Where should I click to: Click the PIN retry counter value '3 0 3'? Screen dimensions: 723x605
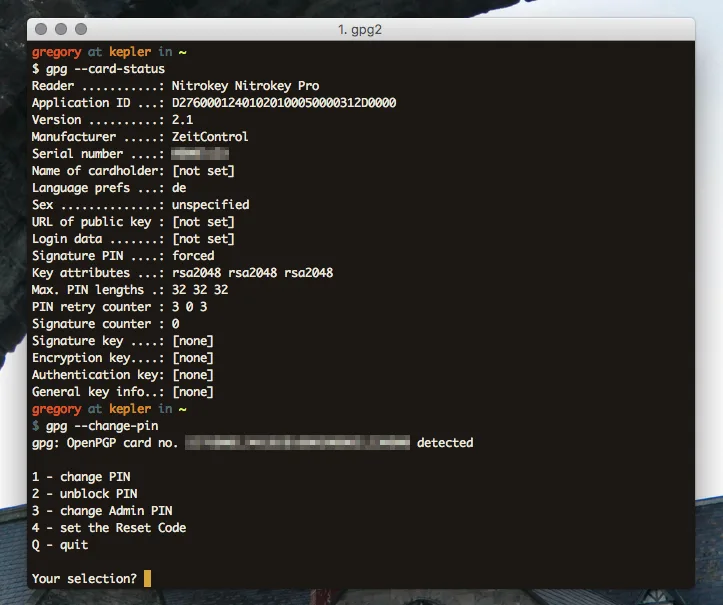[189, 307]
